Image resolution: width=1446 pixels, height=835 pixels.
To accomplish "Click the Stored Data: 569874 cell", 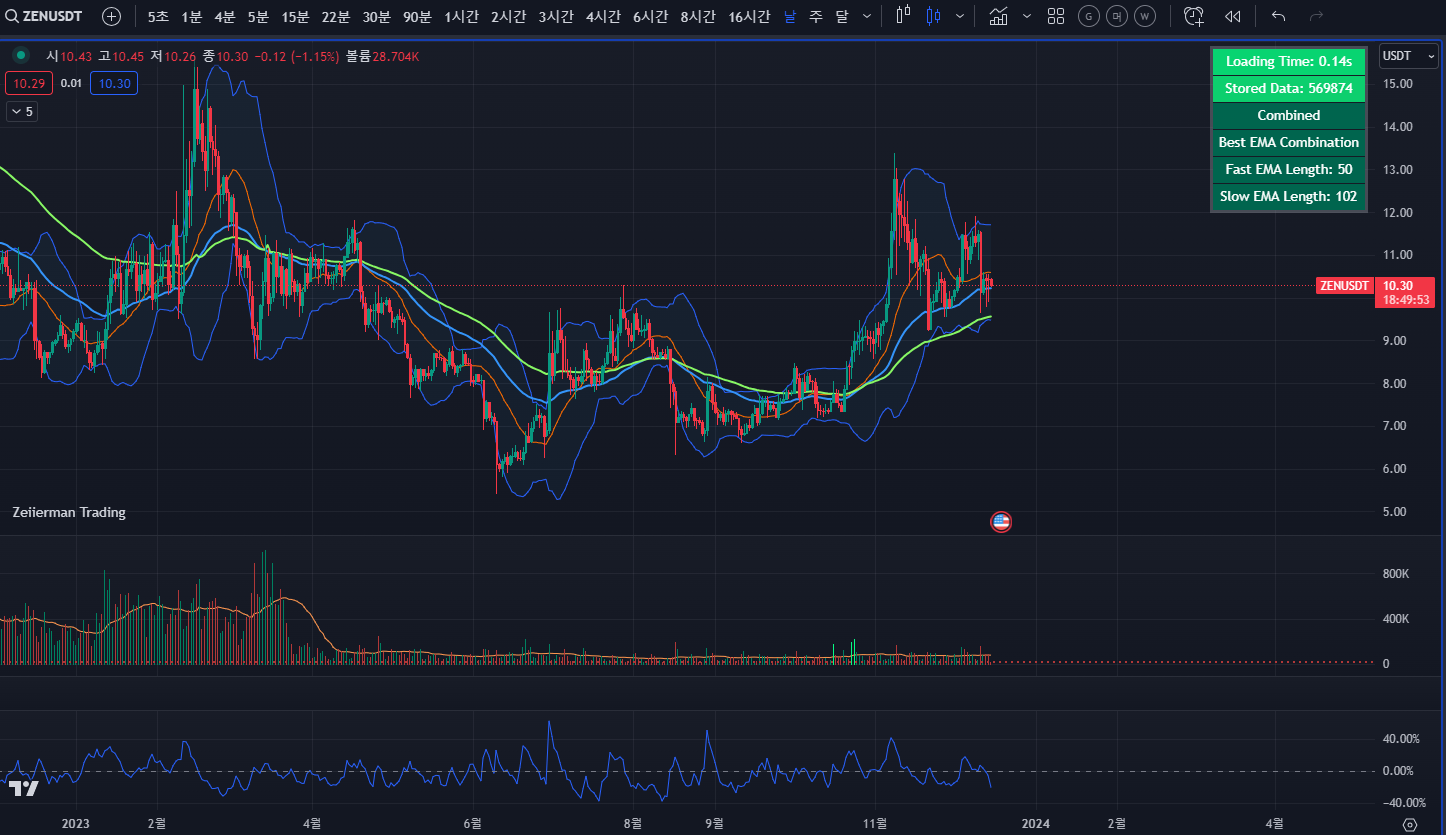I will click(x=1288, y=88).
